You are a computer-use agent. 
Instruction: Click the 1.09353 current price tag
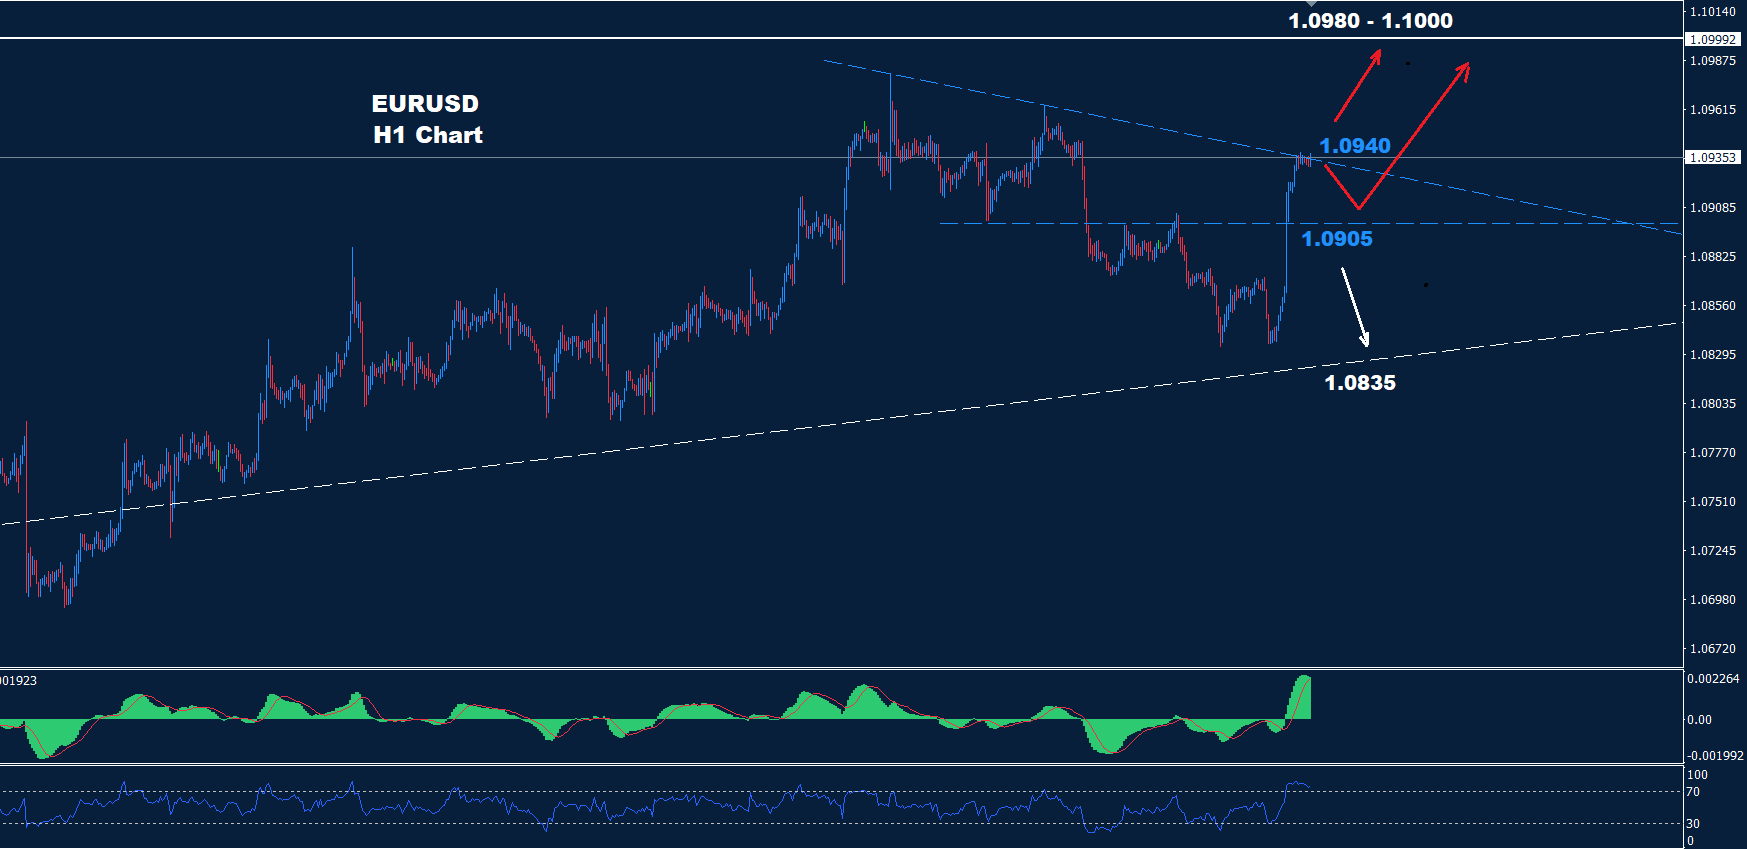point(1712,158)
